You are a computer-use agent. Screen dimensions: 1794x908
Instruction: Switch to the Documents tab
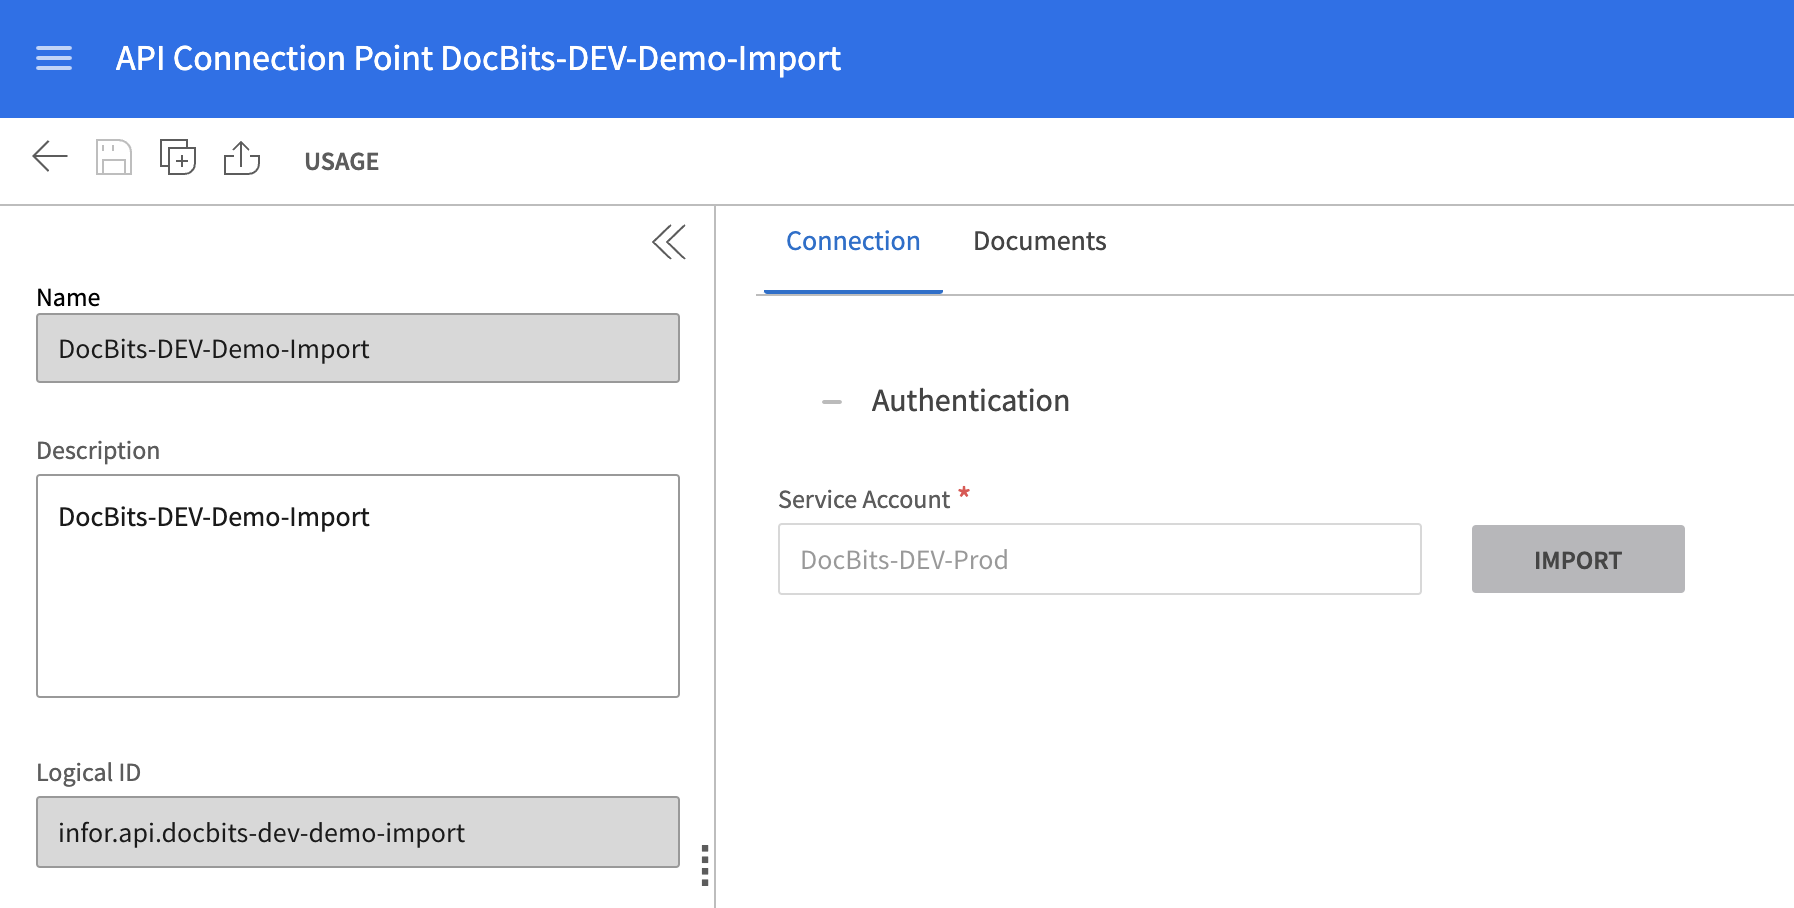pyautogui.click(x=1039, y=242)
